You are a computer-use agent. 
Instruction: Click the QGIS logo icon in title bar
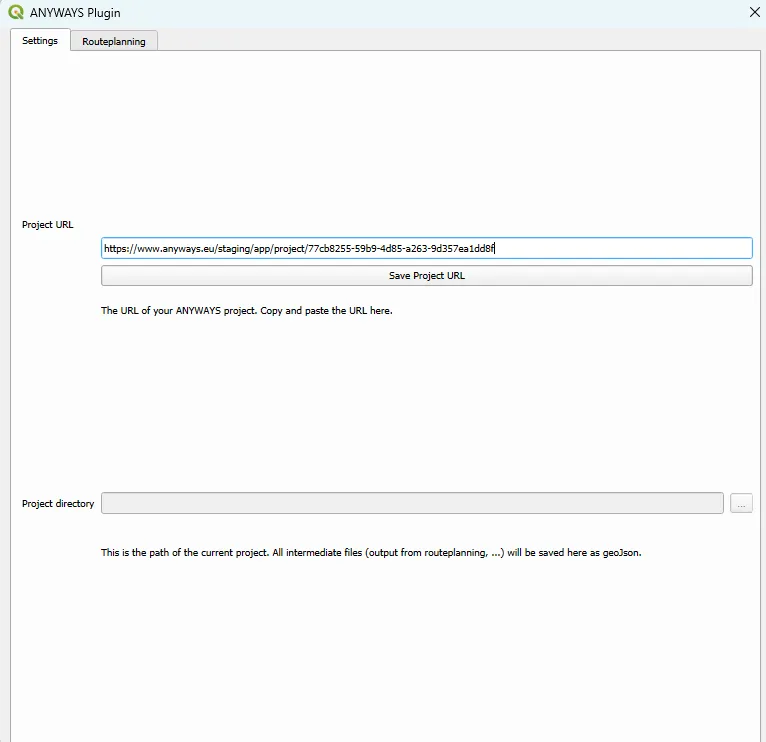16,12
